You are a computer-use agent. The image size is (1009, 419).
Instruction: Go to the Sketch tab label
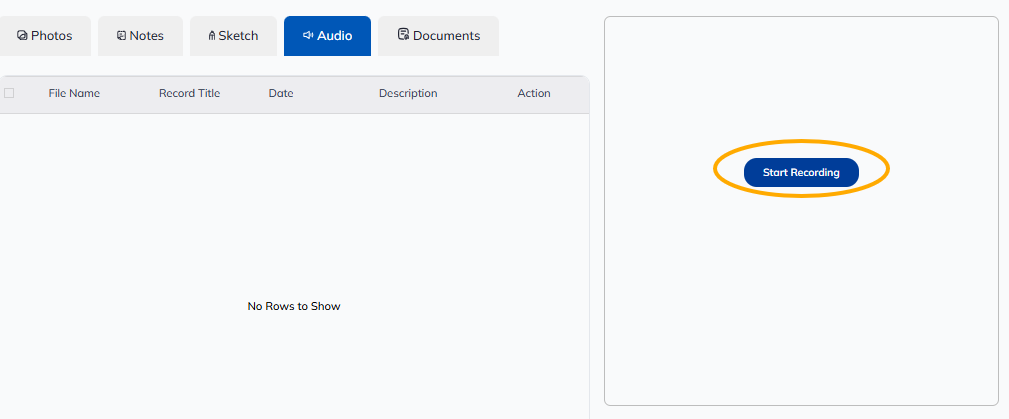pos(238,36)
